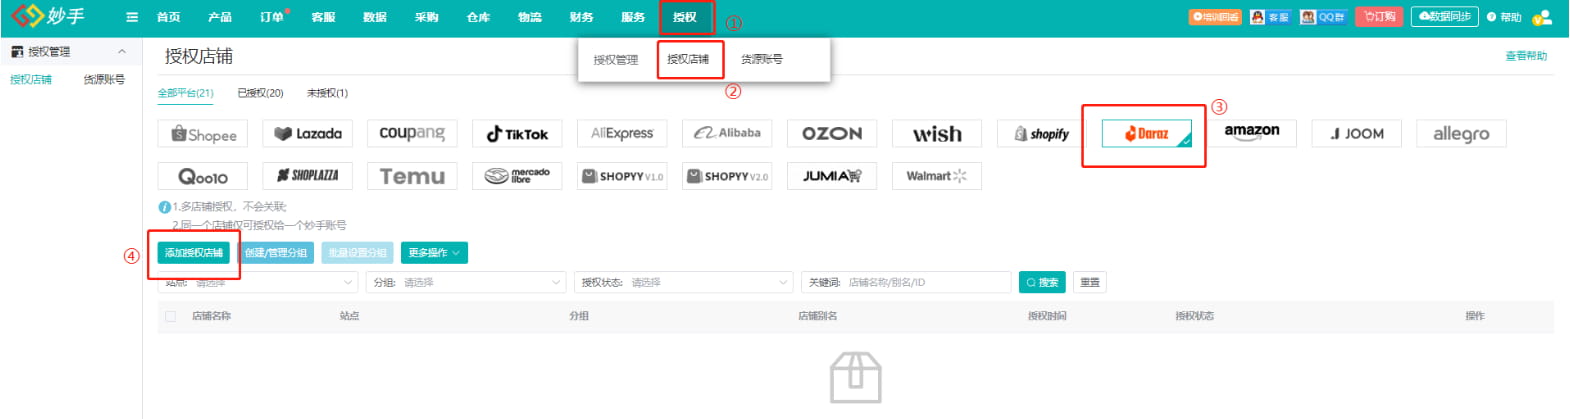The image size is (1570, 419).
Task: Open the 客服 QQ support icon
Action: pyautogui.click(x=1270, y=17)
